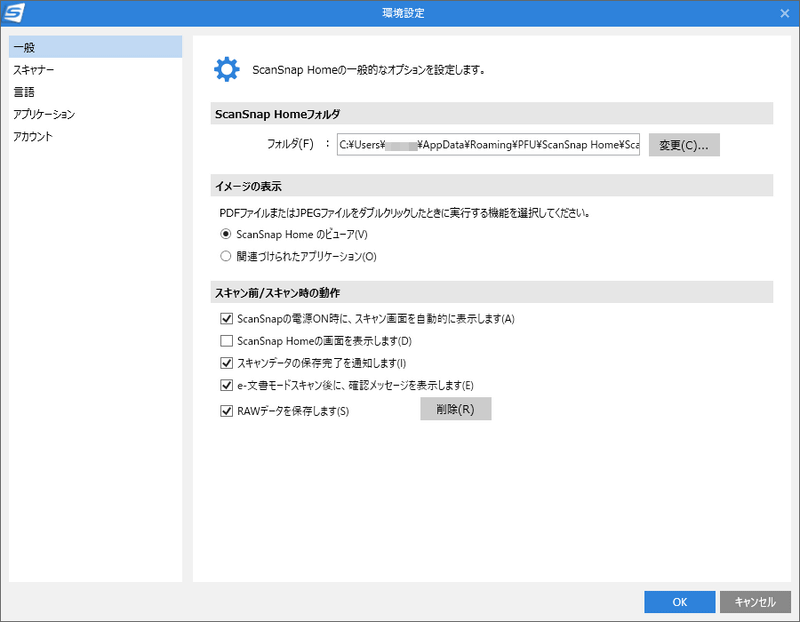
Task: Click the blue gear settings icon
Action: tap(226, 68)
